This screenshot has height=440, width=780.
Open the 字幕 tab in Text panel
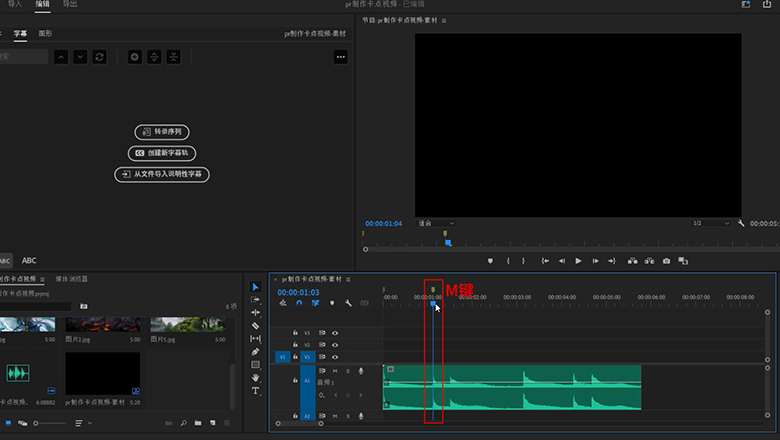point(20,33)
